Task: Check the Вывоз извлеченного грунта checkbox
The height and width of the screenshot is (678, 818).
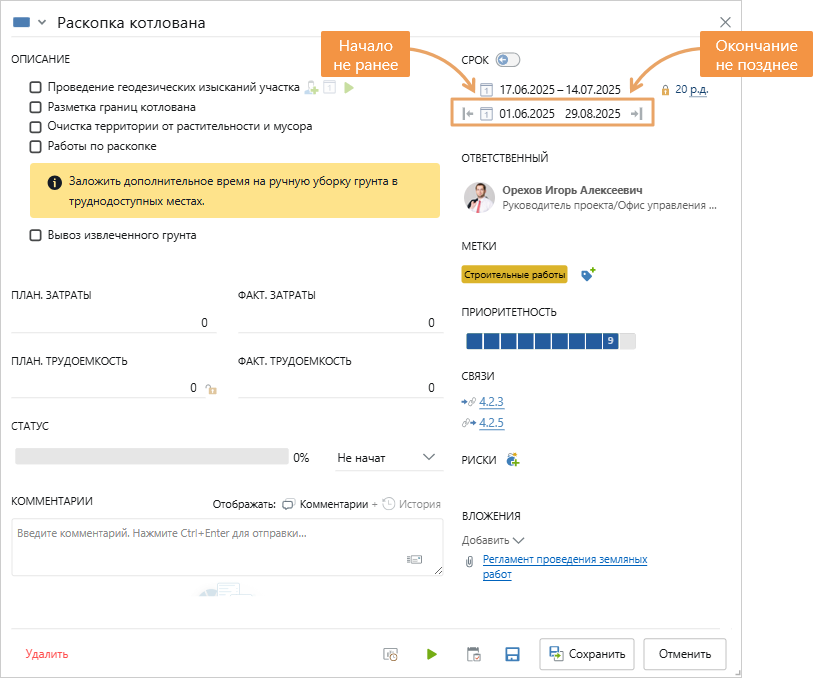Action: coord(36,236)
